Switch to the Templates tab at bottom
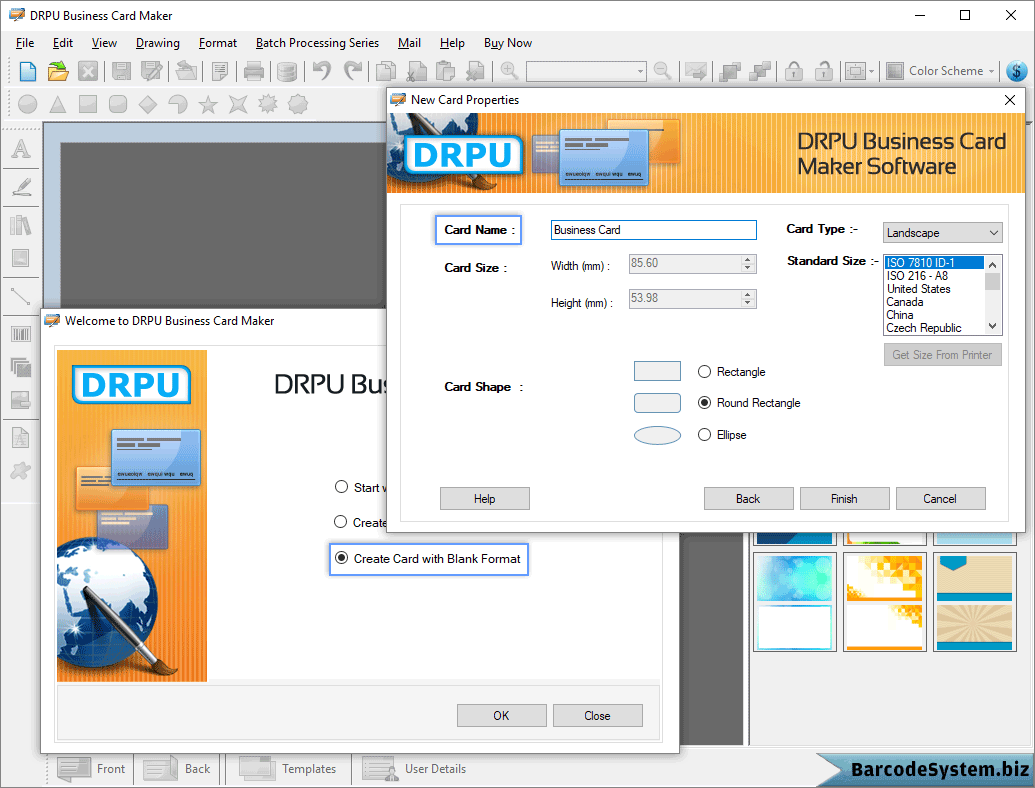 click(288, 769)
